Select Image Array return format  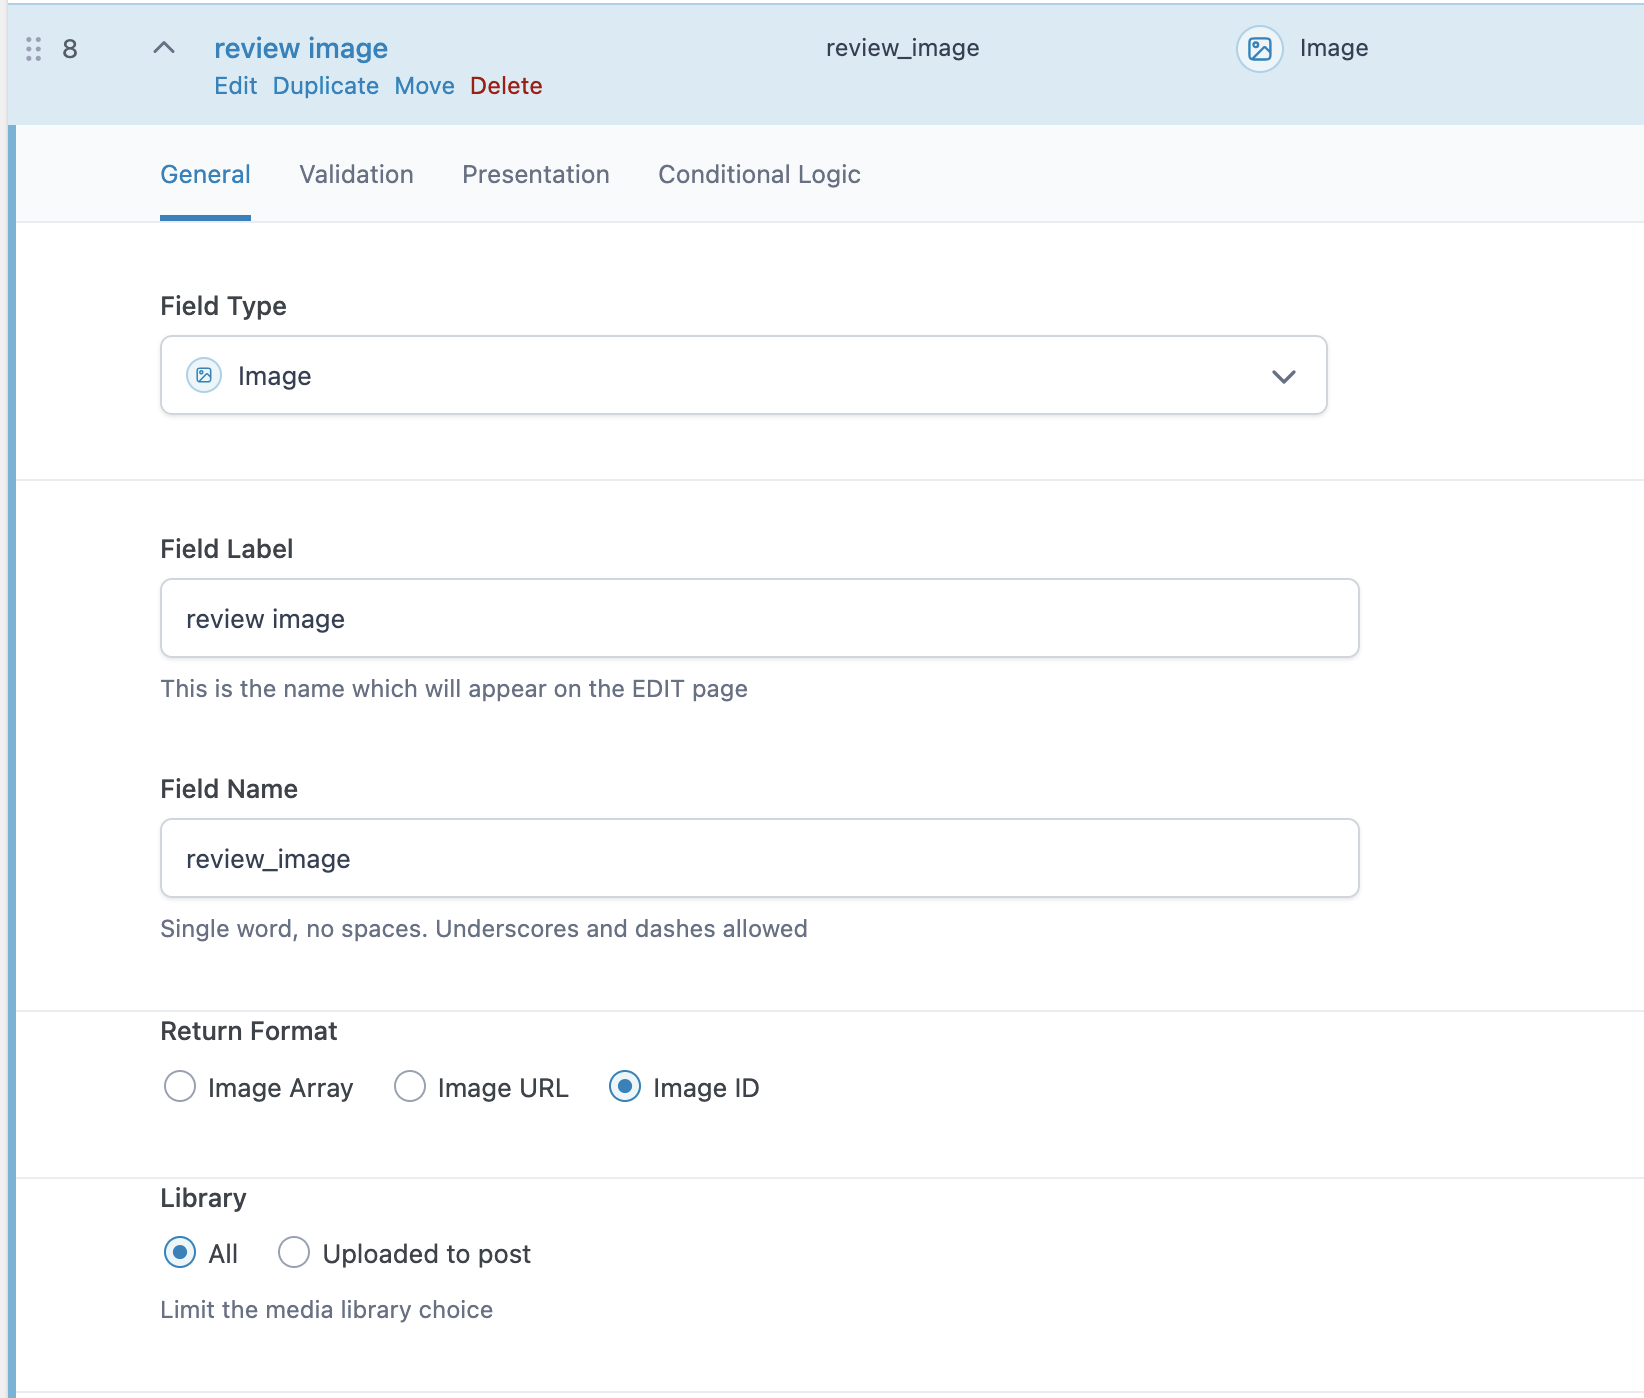point(180,1087)
